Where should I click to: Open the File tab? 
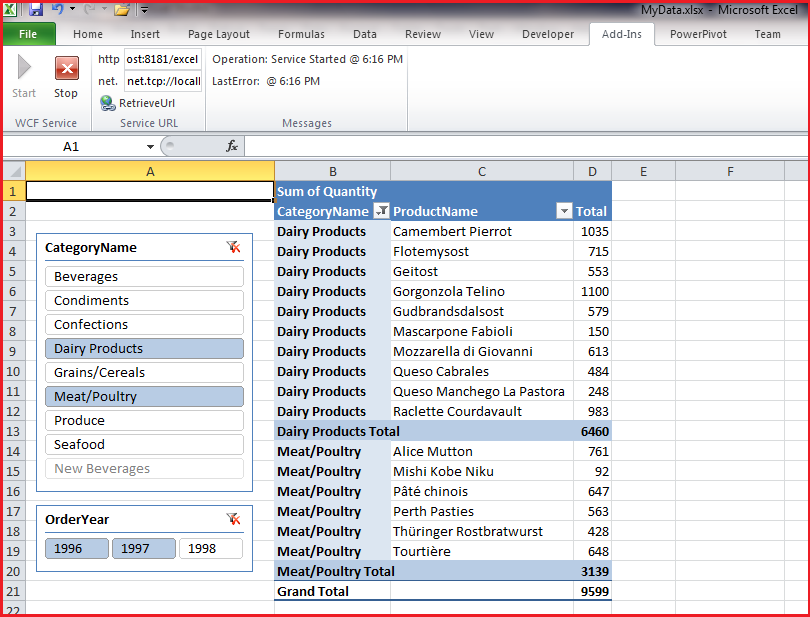click(28, 34)
